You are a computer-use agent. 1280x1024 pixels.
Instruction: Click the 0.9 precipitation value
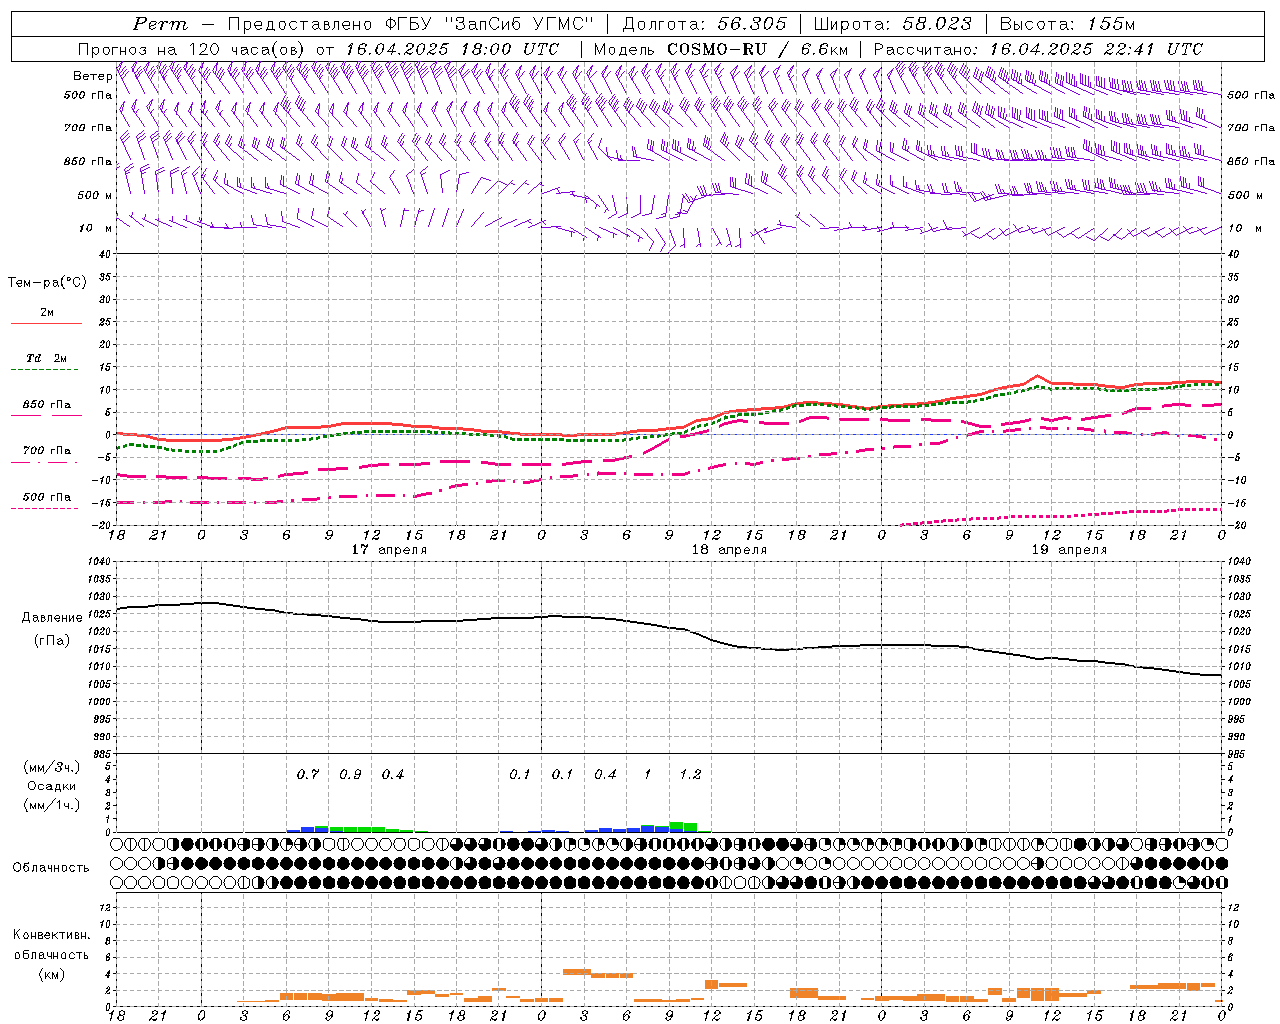click(x=350, y=775)
